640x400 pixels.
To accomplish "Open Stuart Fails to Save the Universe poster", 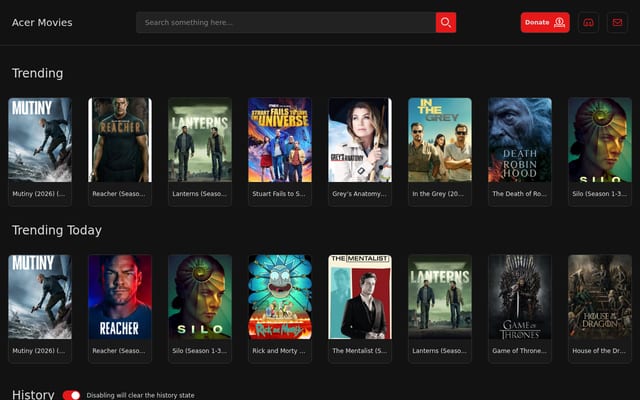I will 280,140.
